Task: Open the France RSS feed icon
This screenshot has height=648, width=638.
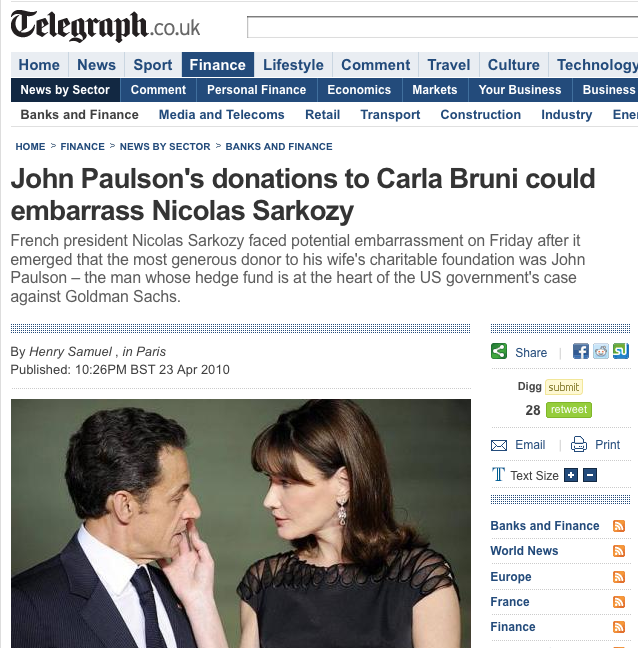Action: [619, 602]
